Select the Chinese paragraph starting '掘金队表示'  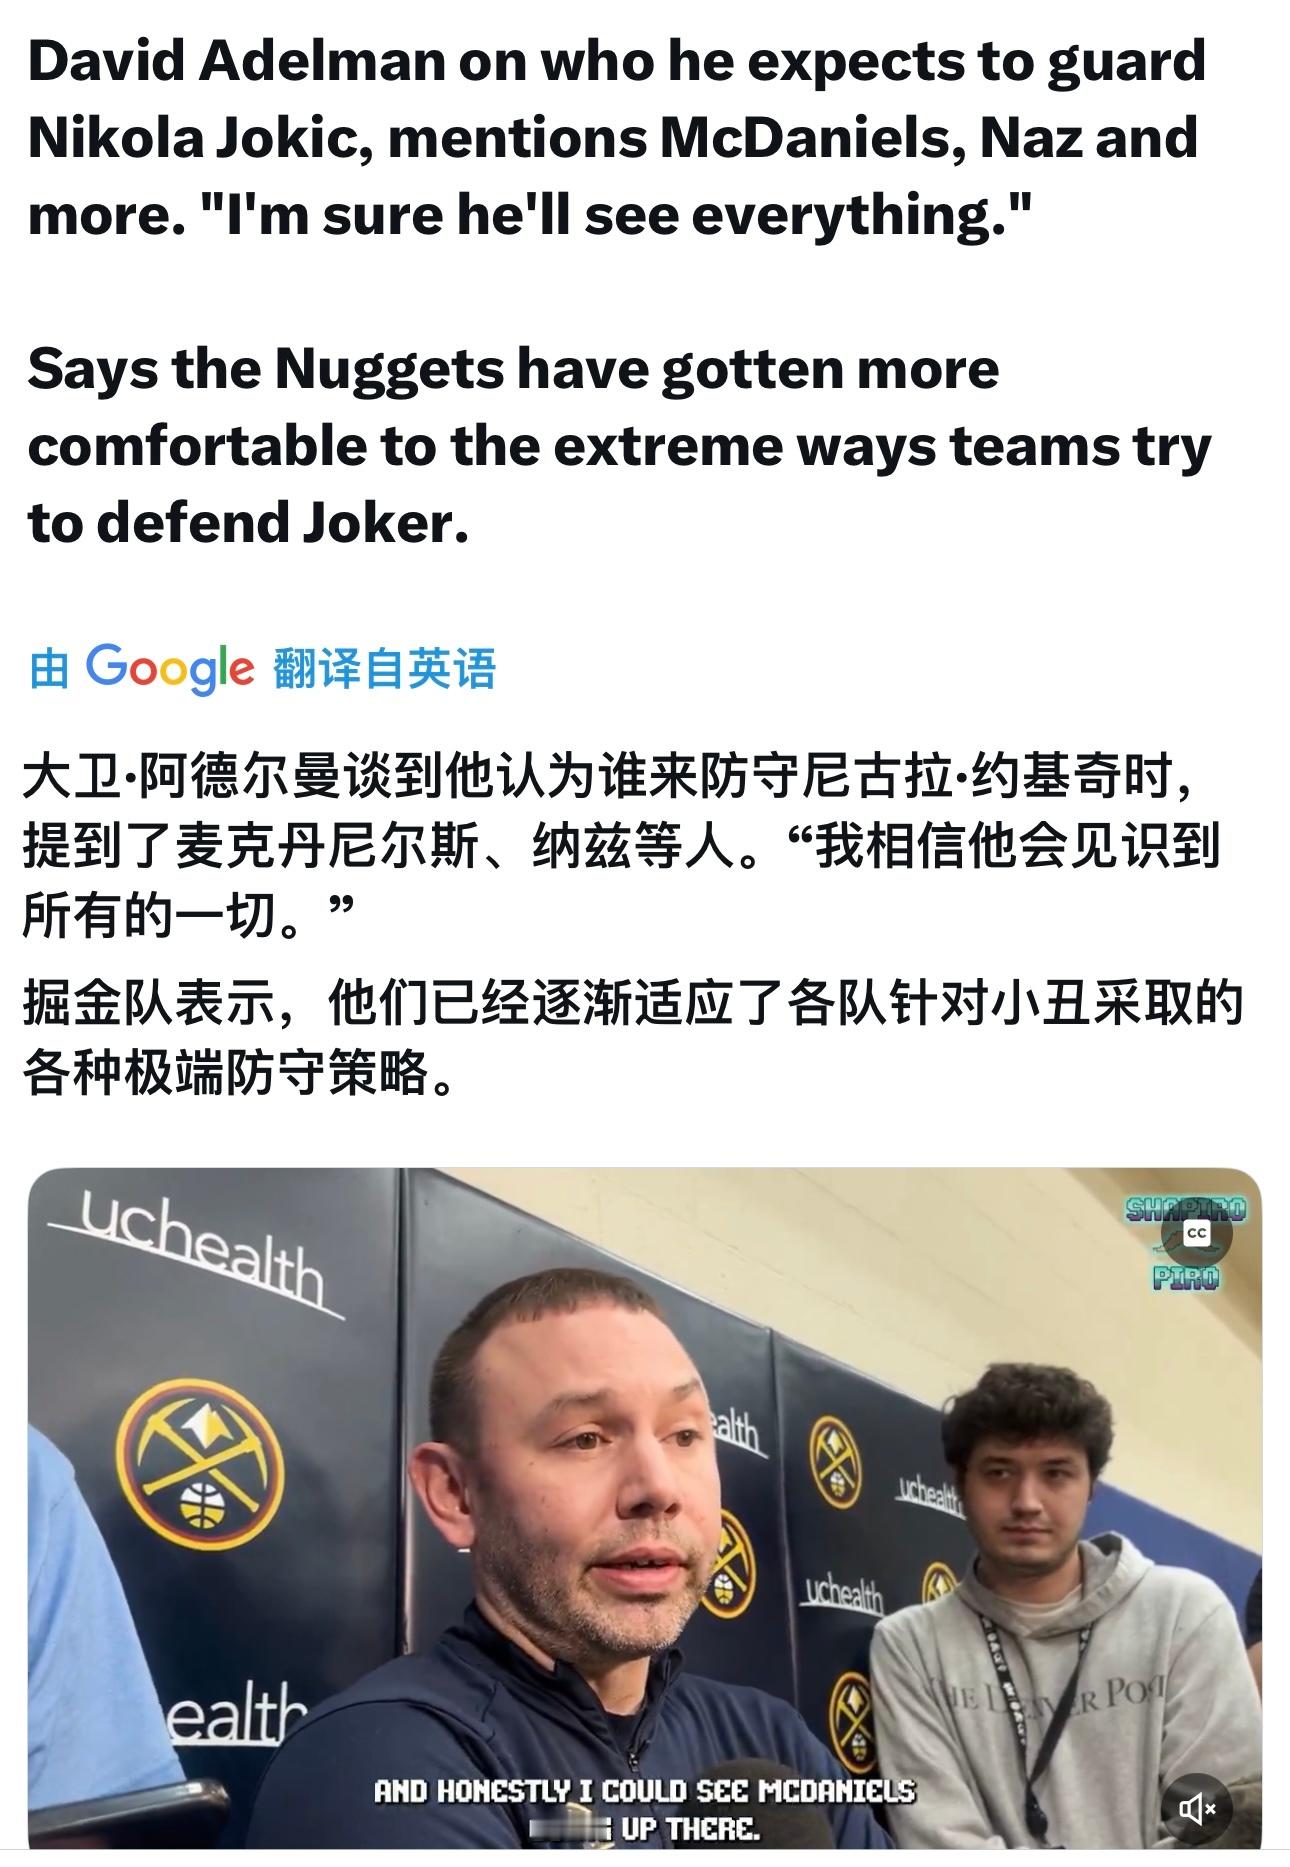(x=632, y=1040)
